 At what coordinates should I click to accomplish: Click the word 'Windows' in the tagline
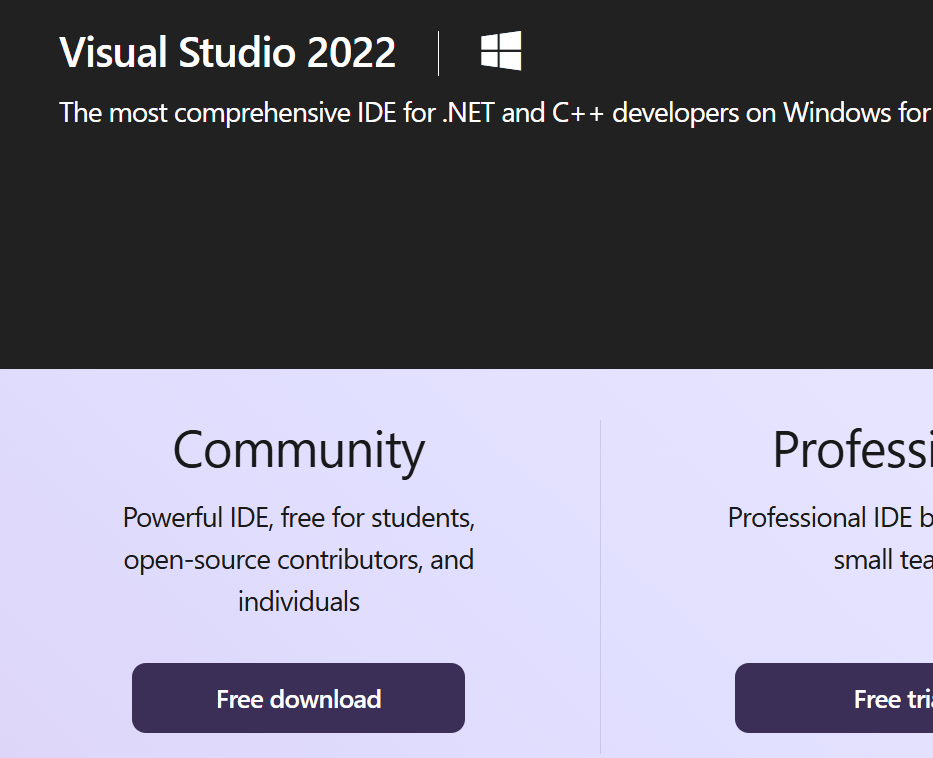[836, 112]
